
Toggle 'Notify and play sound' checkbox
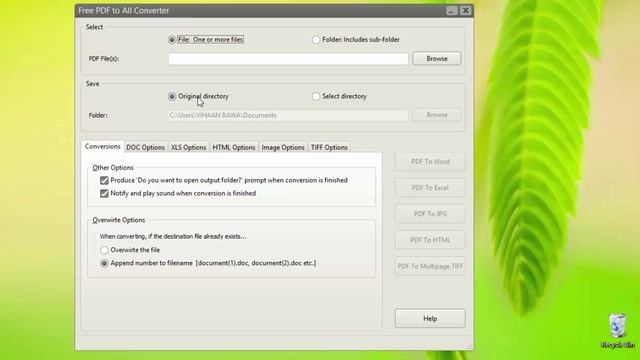tap(104, 193)
